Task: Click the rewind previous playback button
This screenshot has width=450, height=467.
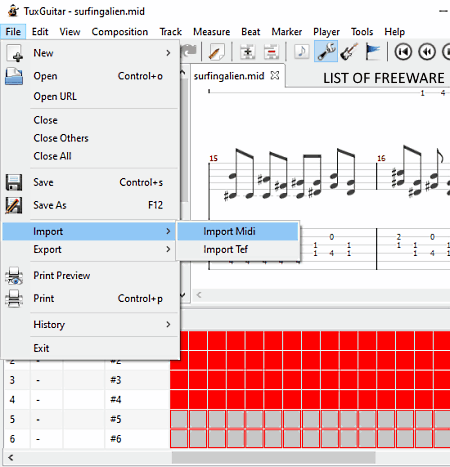Action: coord(427,52)
